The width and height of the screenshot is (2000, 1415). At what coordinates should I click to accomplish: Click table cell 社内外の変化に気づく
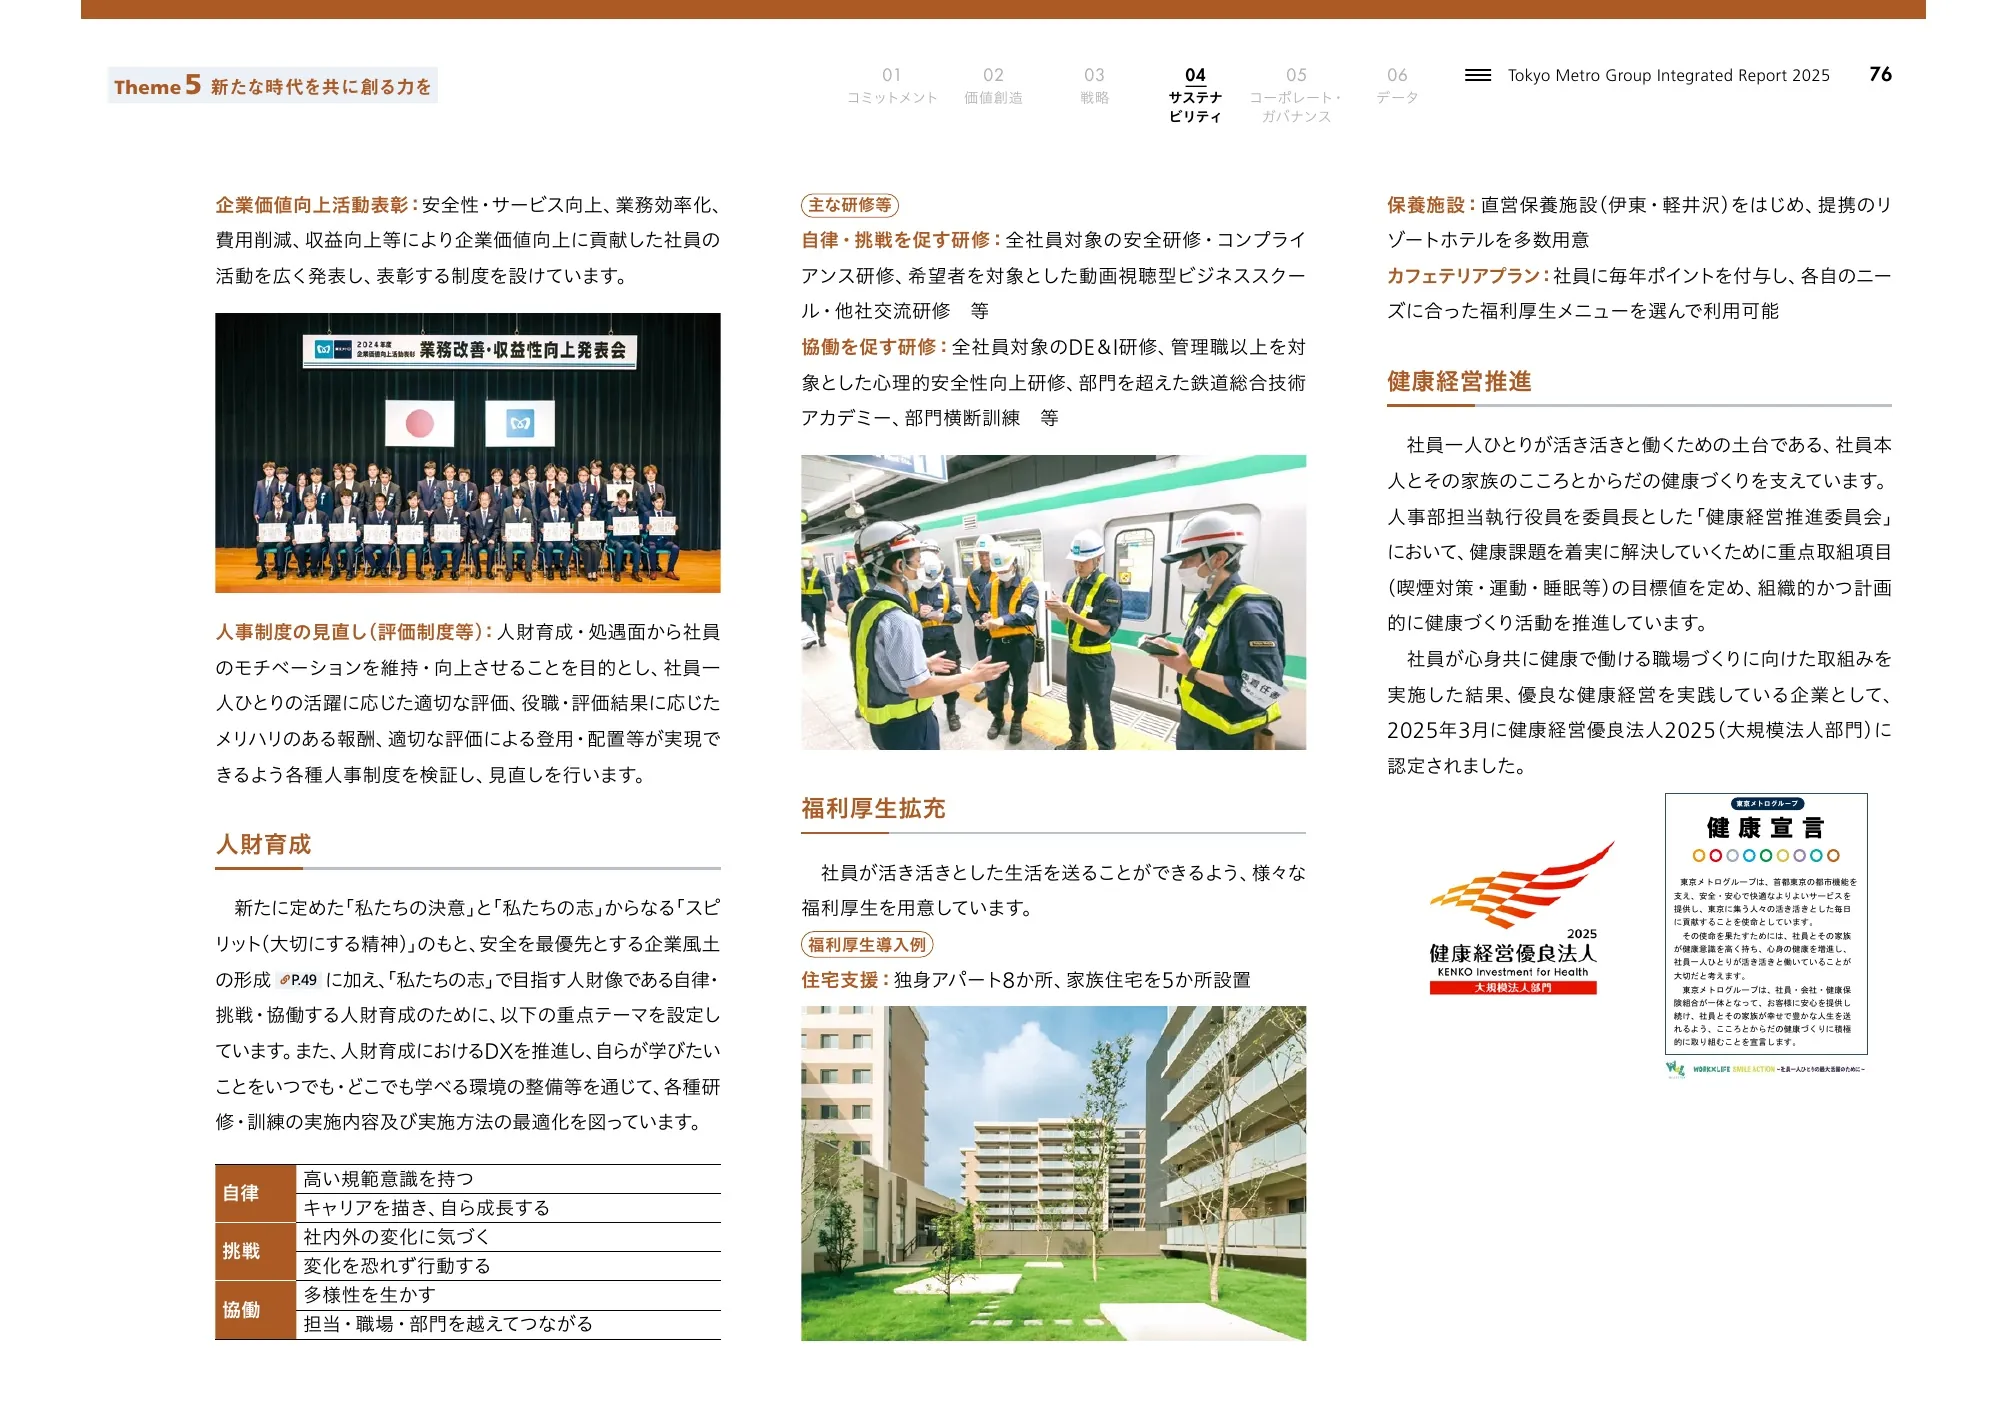tap(508, 1237)
